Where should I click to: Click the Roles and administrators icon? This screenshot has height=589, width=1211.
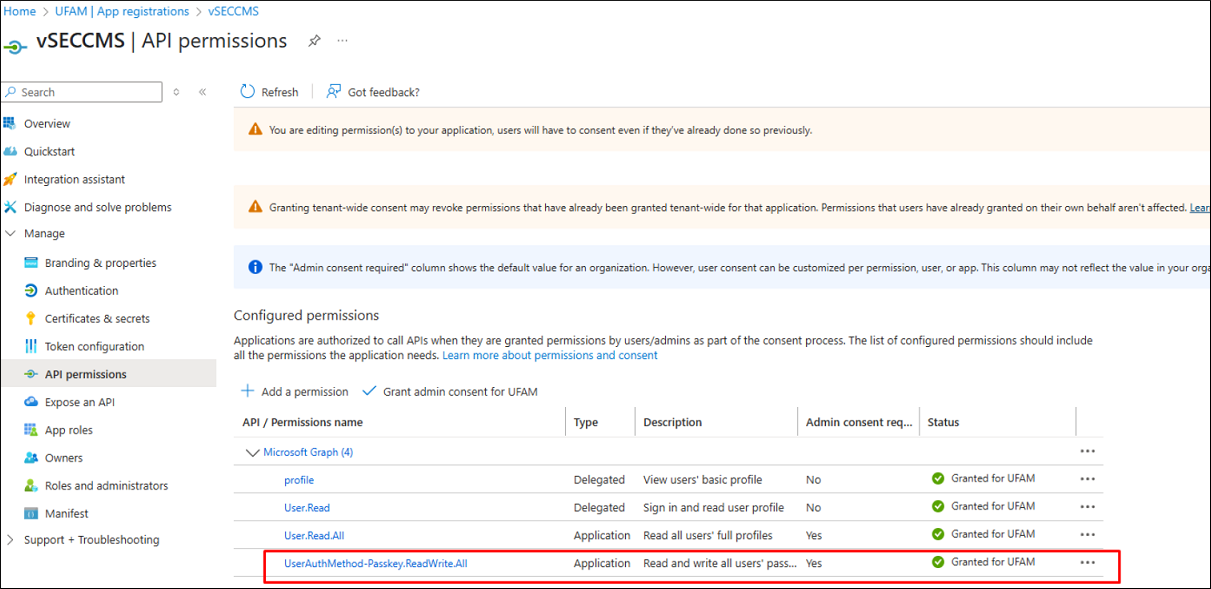[x=31, y=486]
